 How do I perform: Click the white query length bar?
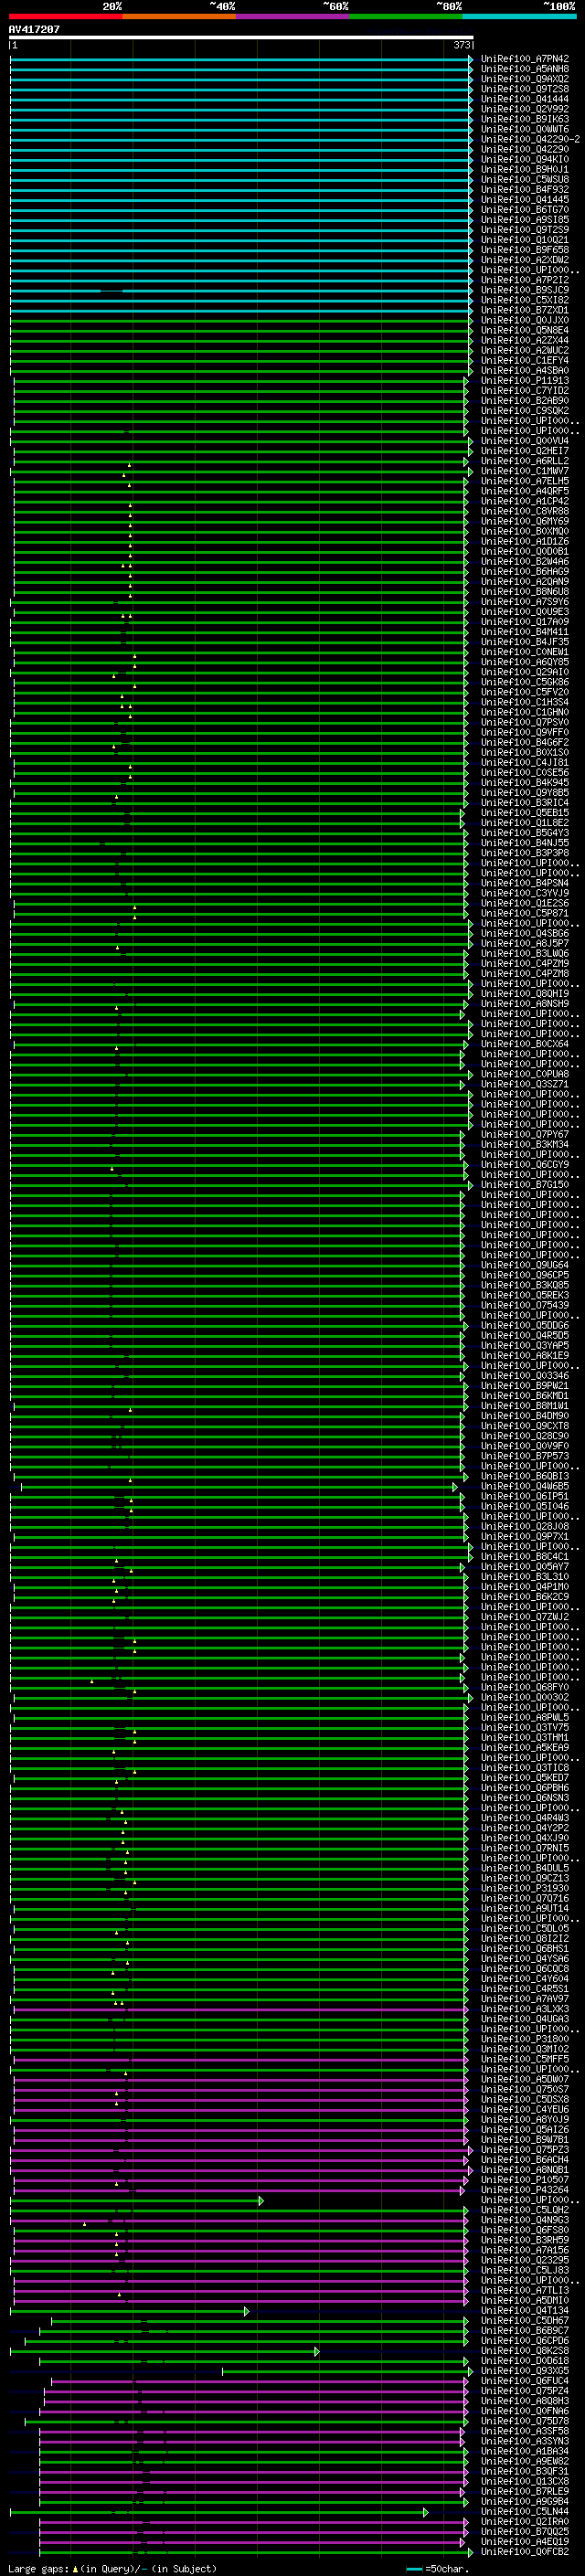click(x=241, y=38)
